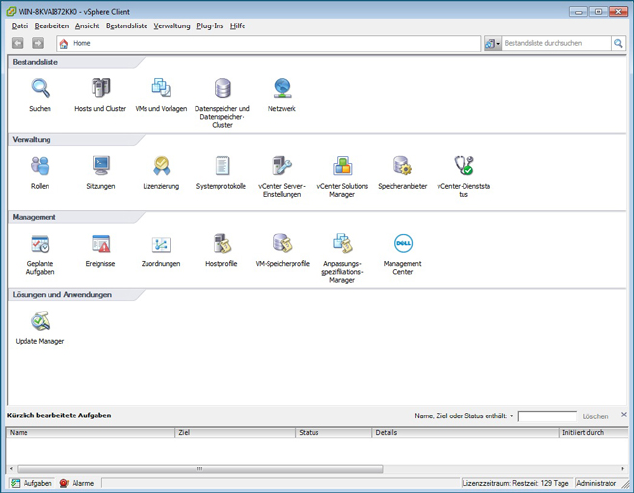634x493 pixels.
Task: Open the Datei menu
Action: pos(20,26)
